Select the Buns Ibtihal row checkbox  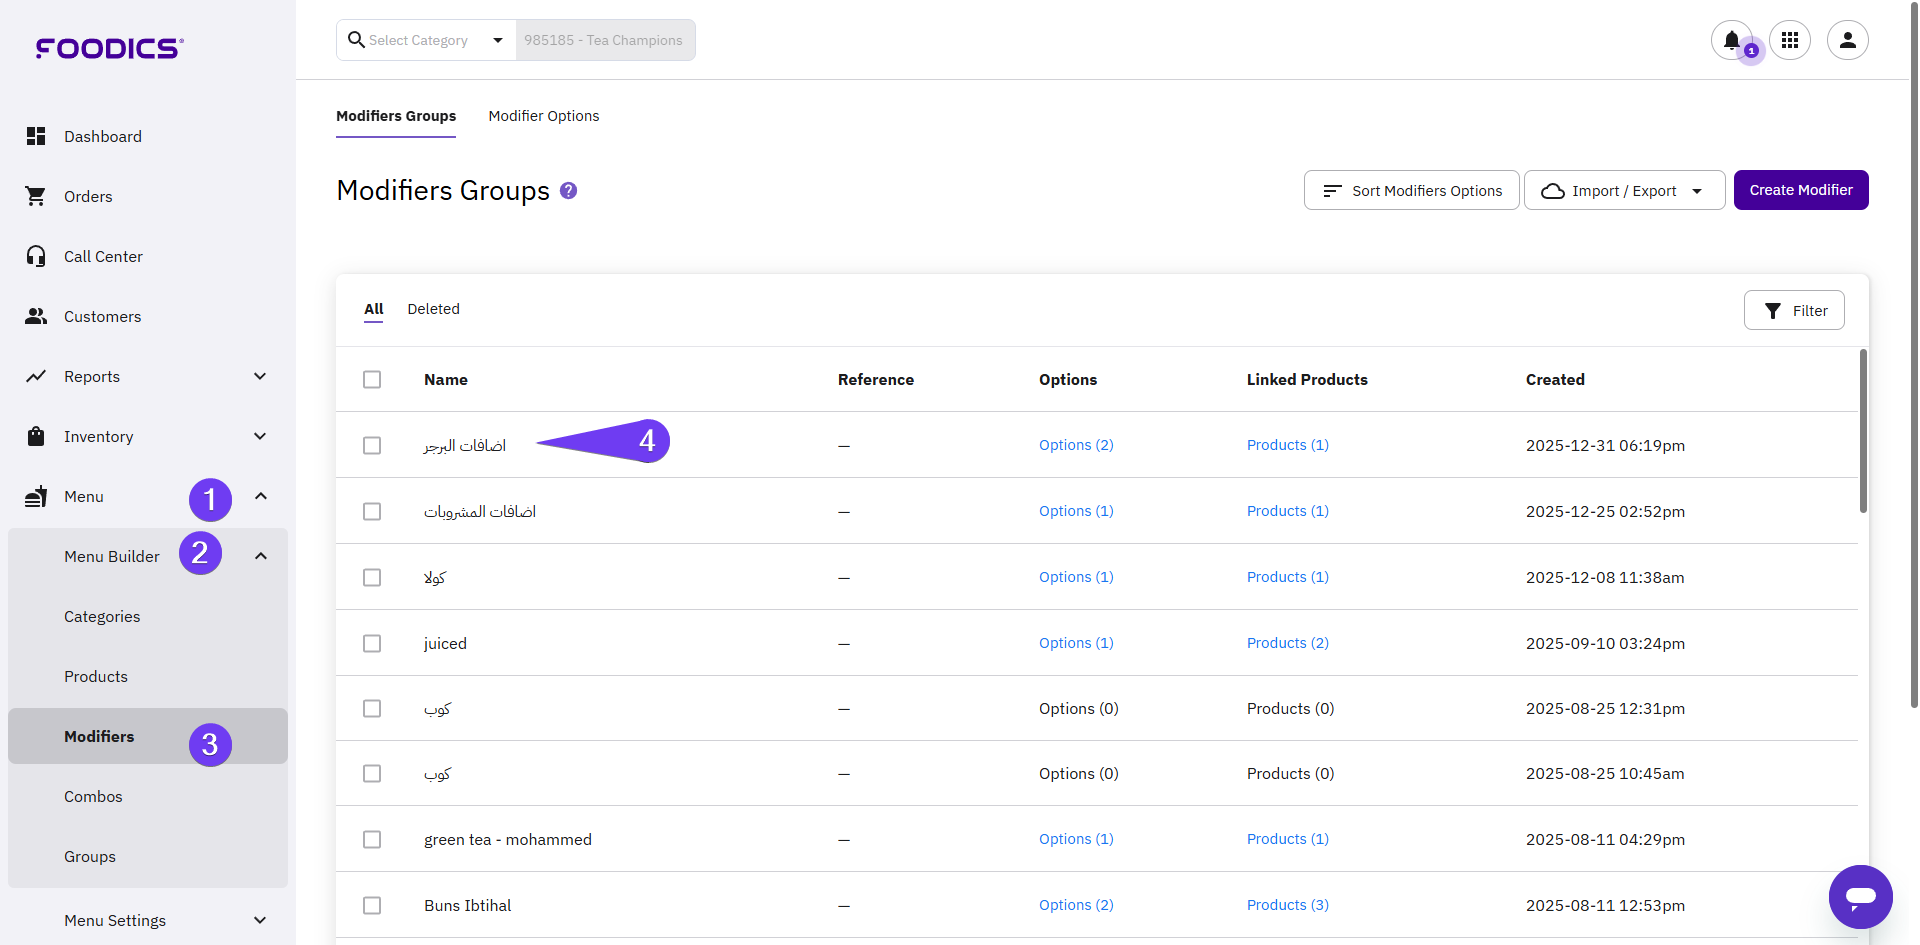(x=372, y=905)
